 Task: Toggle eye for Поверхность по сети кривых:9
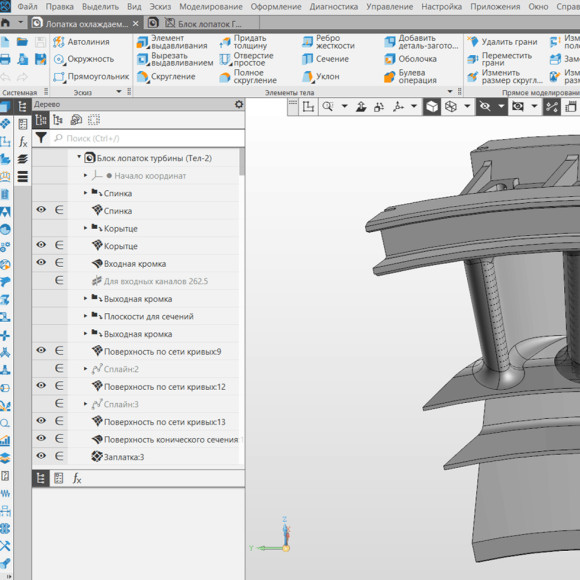click(41, 351)
